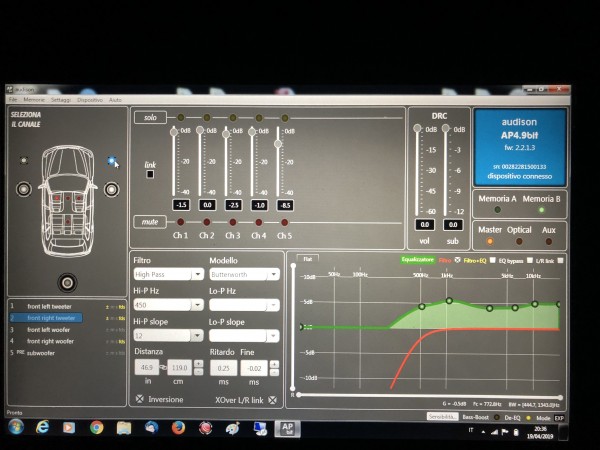This screenshot has height=450, width=600.
Task: Enable the Filtro+EQ checkbox
Action: [x=493, y=260]
